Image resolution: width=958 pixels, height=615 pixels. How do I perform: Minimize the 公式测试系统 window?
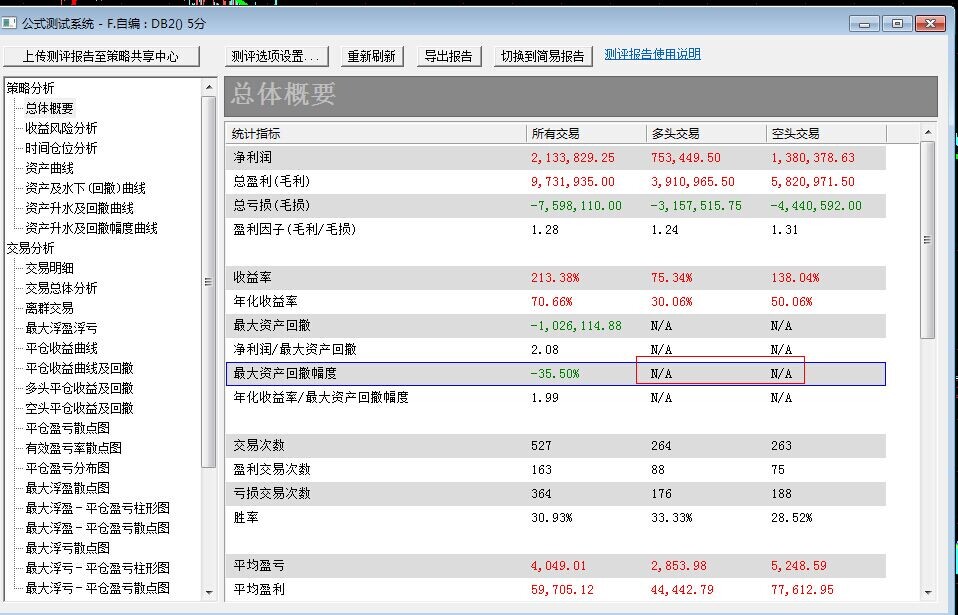pos(865,24)
